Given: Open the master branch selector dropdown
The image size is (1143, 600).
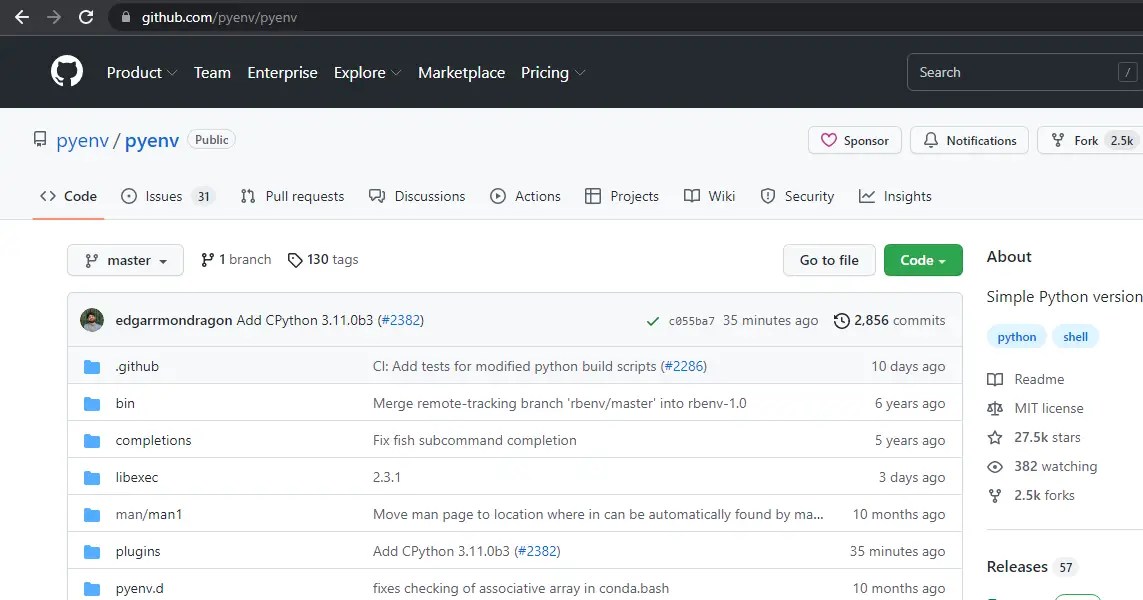Looking at the screenshot, I should (x=125, y=260).
